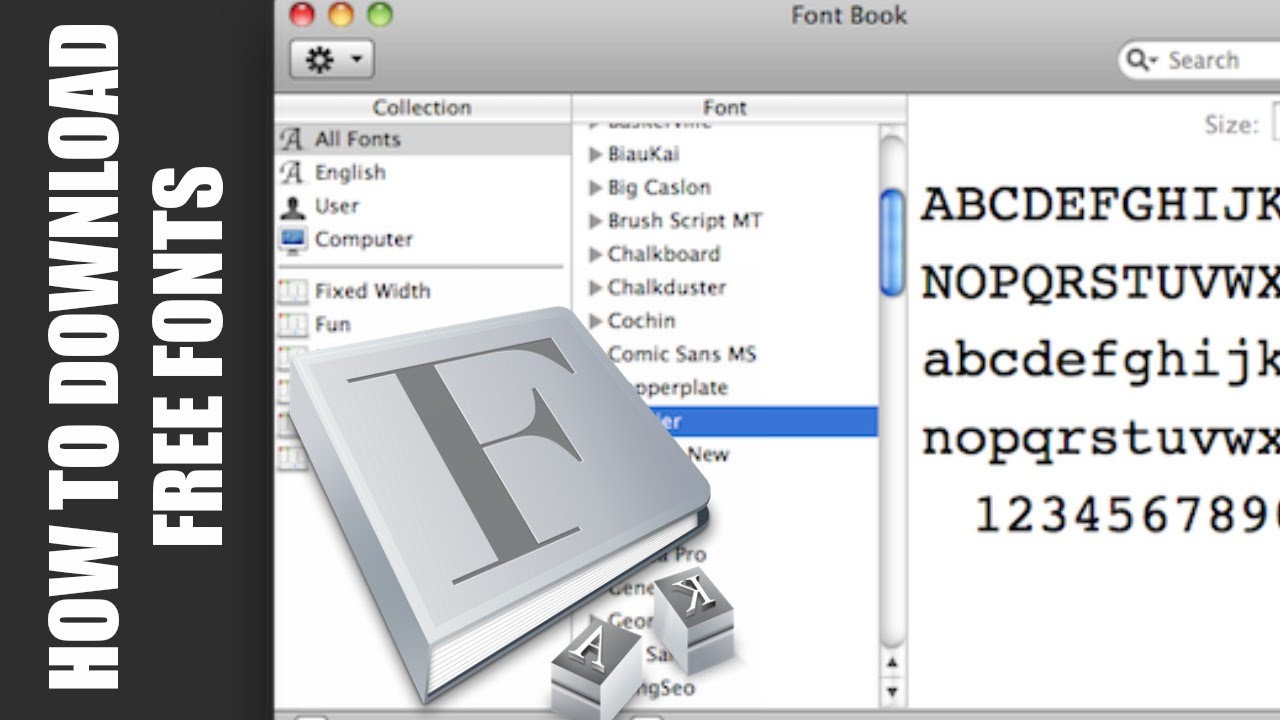
Task: Click the Collection column header
Action: click(x=422, y=107)
